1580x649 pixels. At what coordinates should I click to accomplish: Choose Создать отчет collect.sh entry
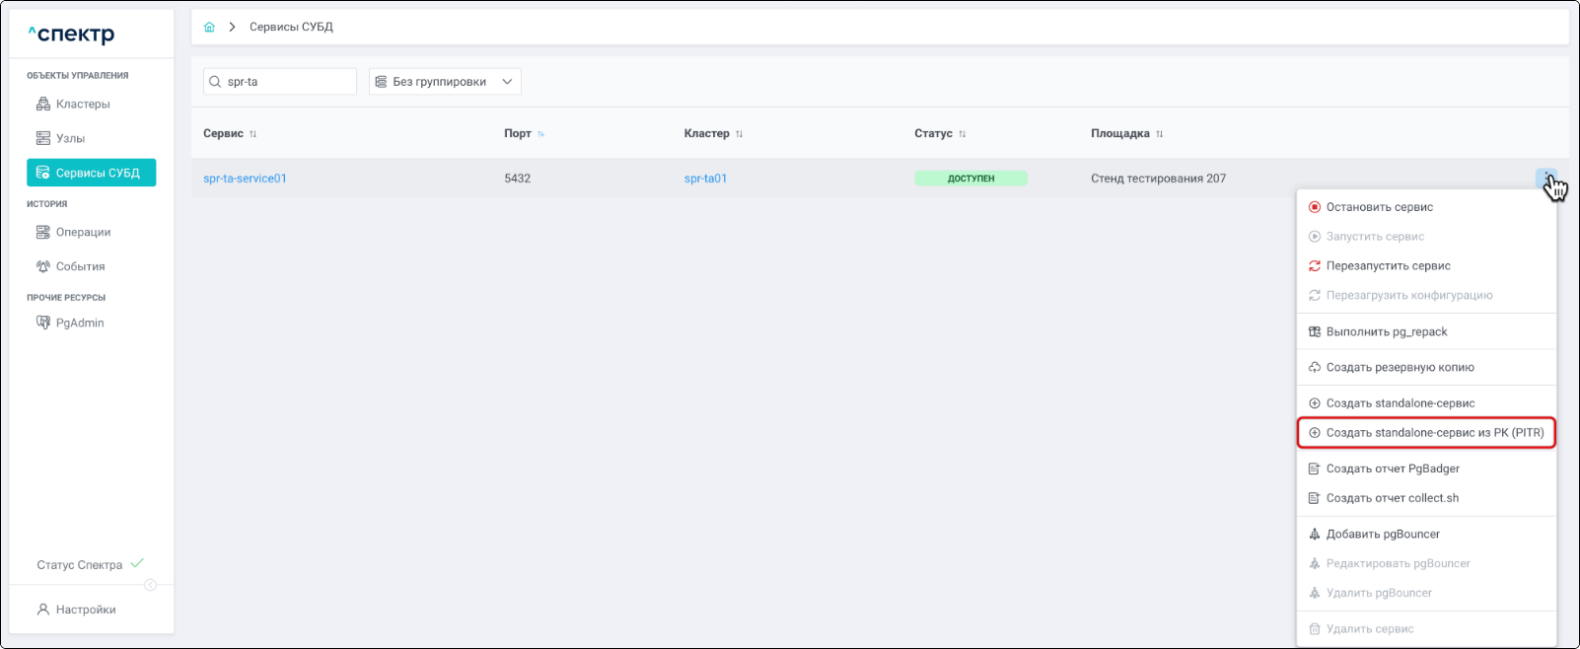[1426, 498]
